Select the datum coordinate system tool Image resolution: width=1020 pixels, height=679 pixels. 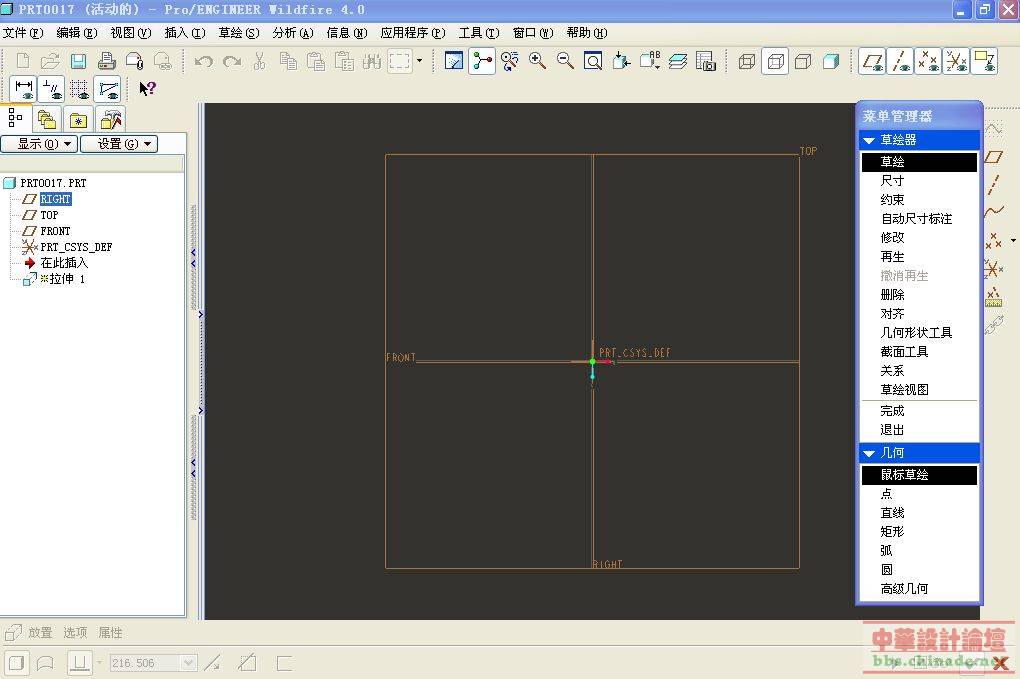tap(993, 269)
